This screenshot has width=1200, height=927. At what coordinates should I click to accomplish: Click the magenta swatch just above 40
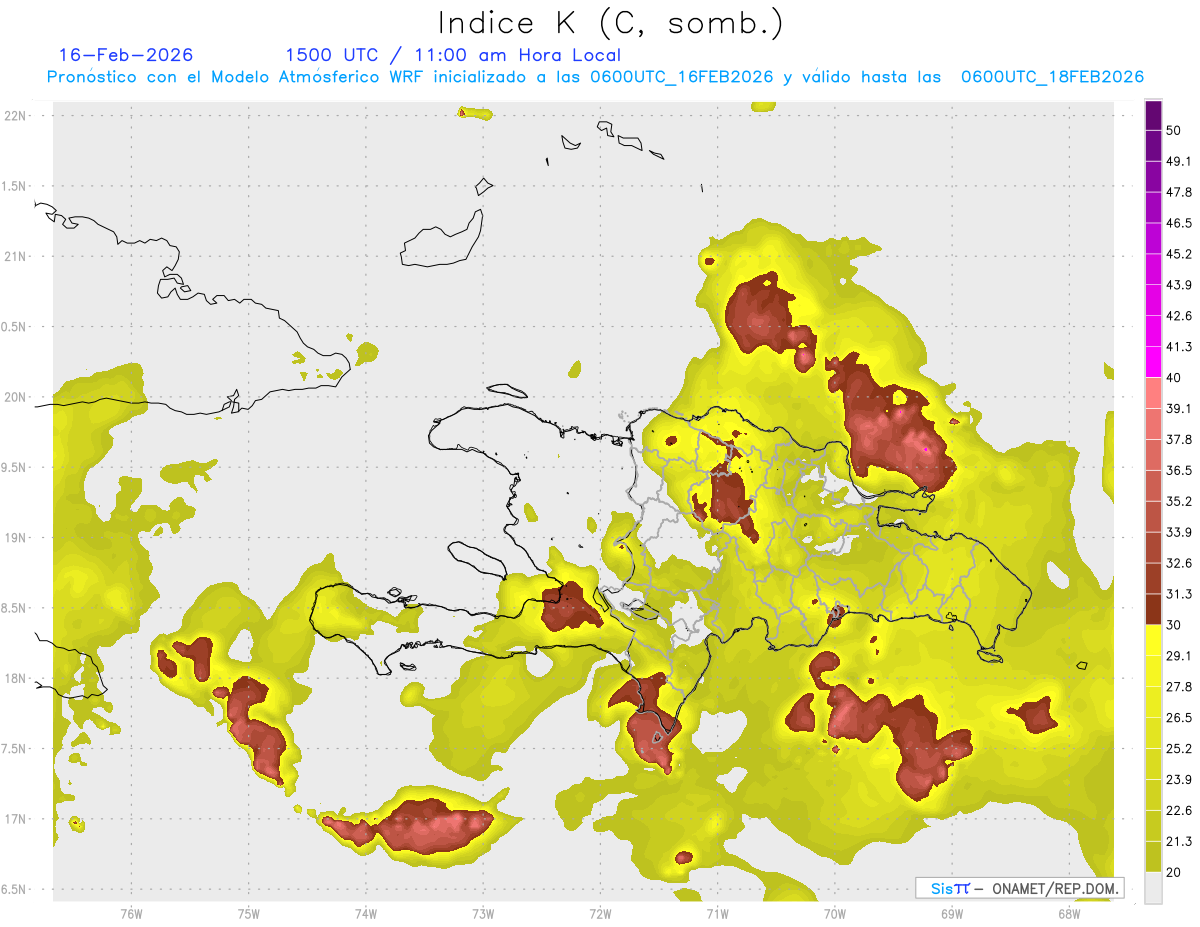click(1154, 361)
